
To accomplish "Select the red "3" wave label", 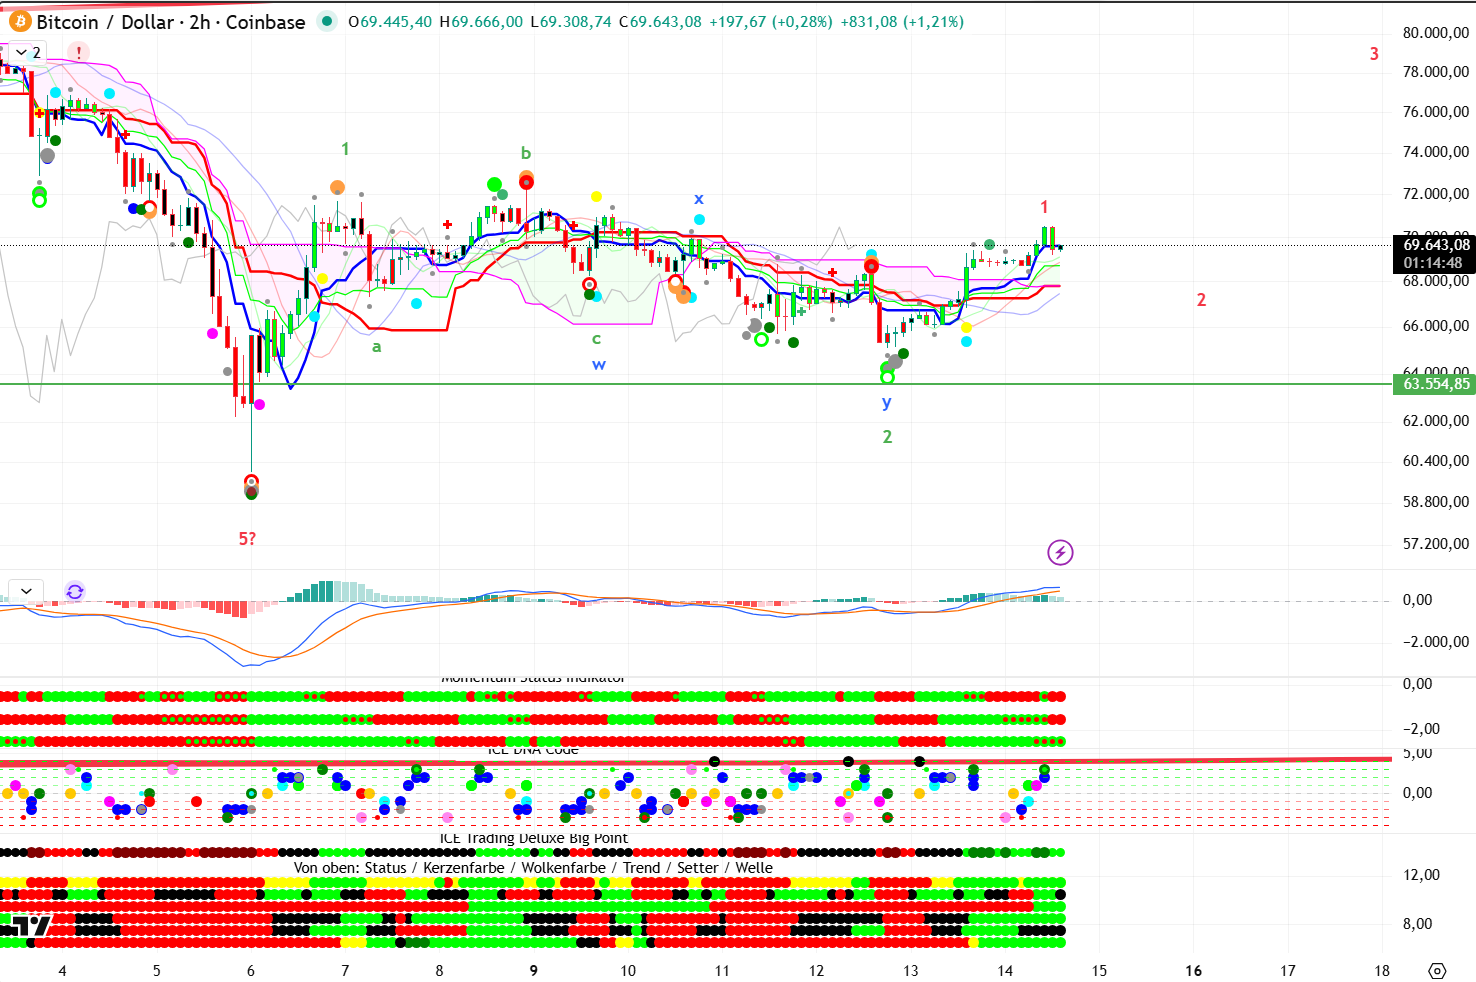I will 1374,54.
